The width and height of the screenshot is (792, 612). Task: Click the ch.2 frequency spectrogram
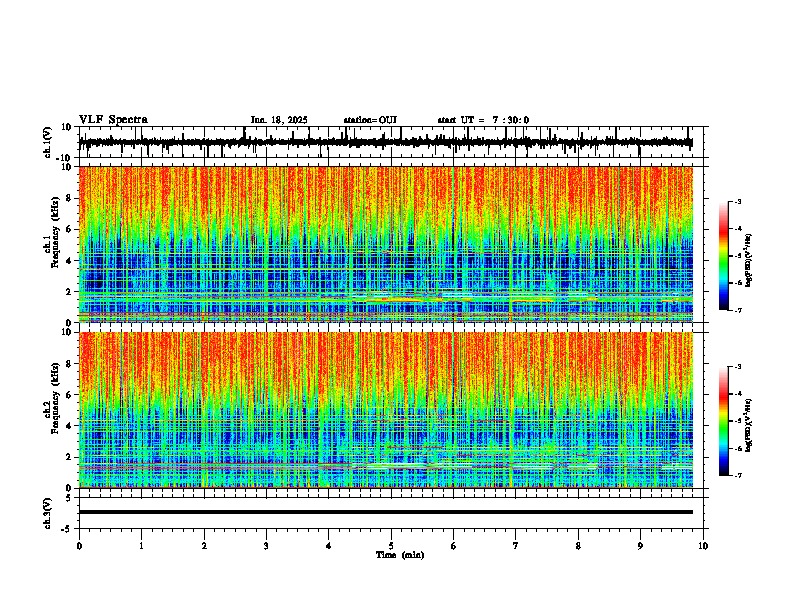click(386, 410)
